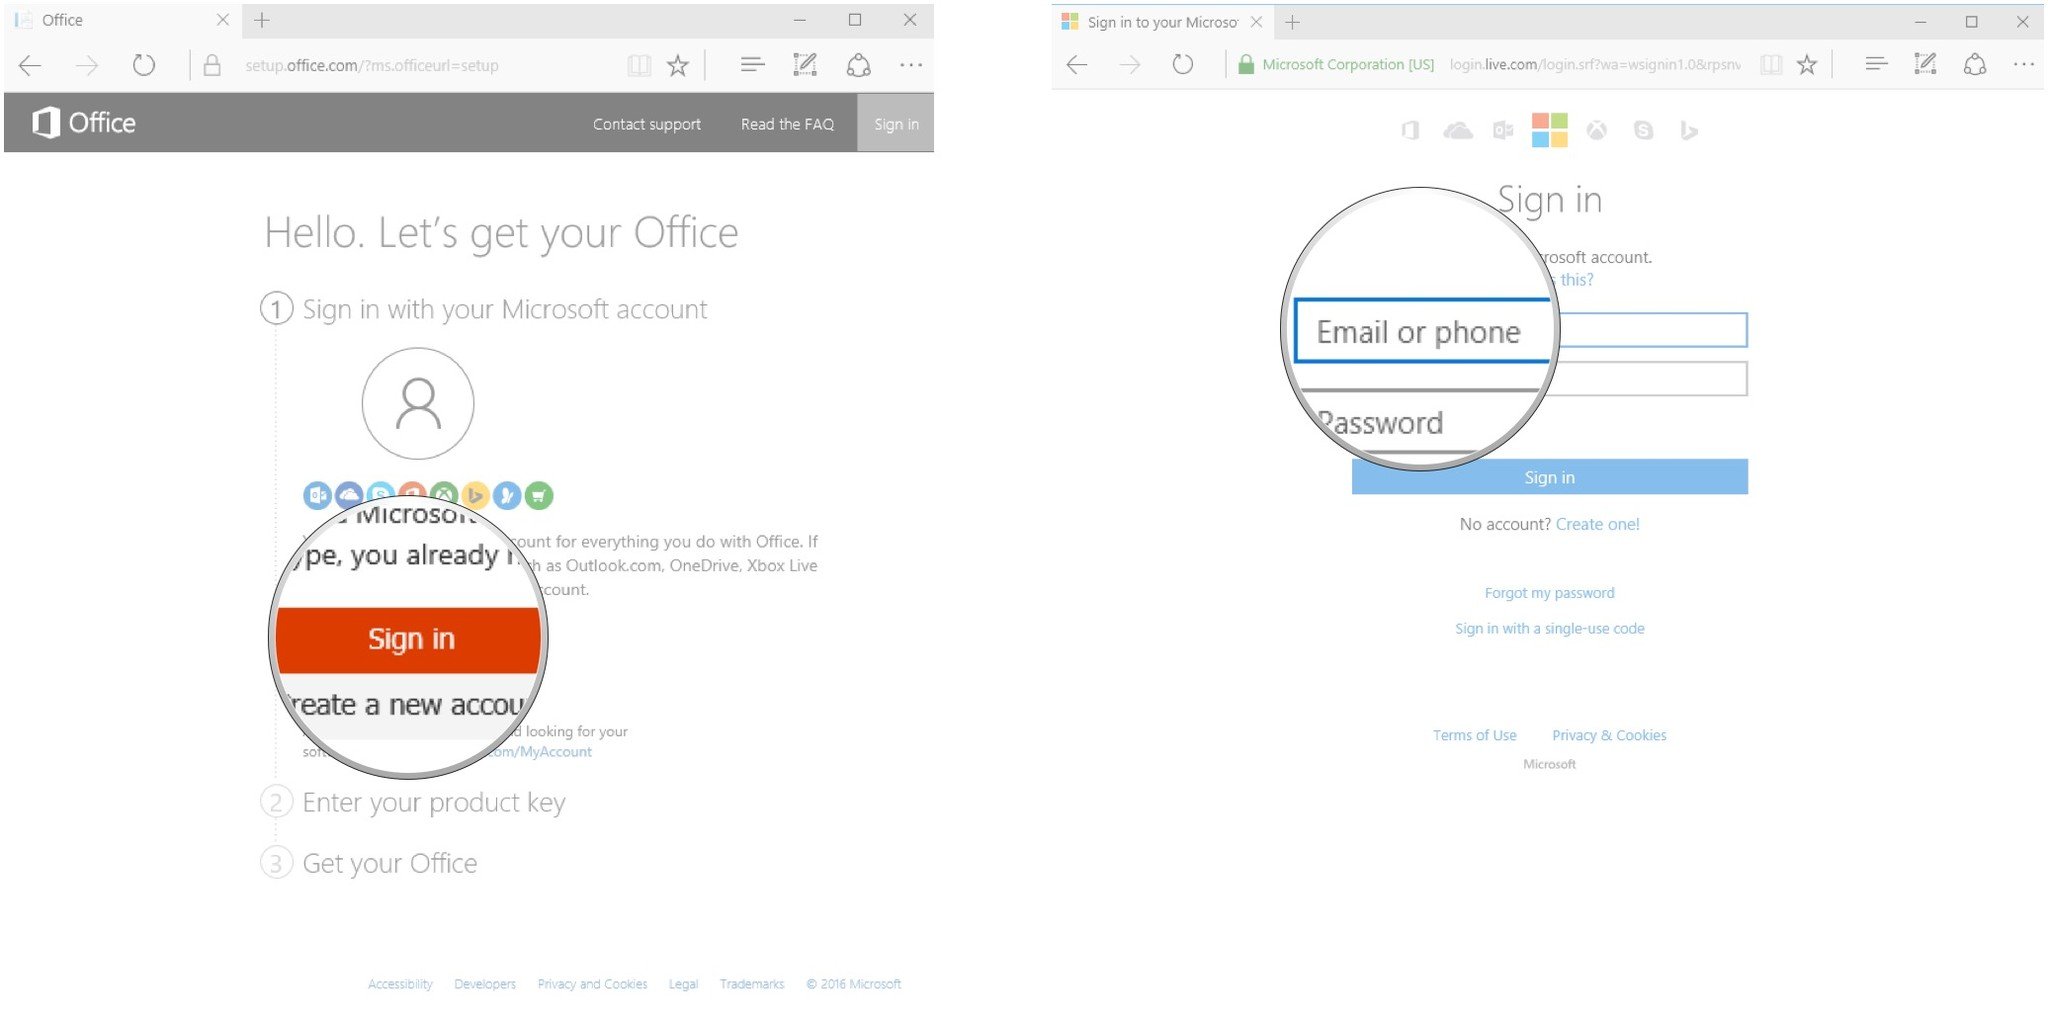Choose 'Sign in with a single-use code'

tap(1549, 629)
